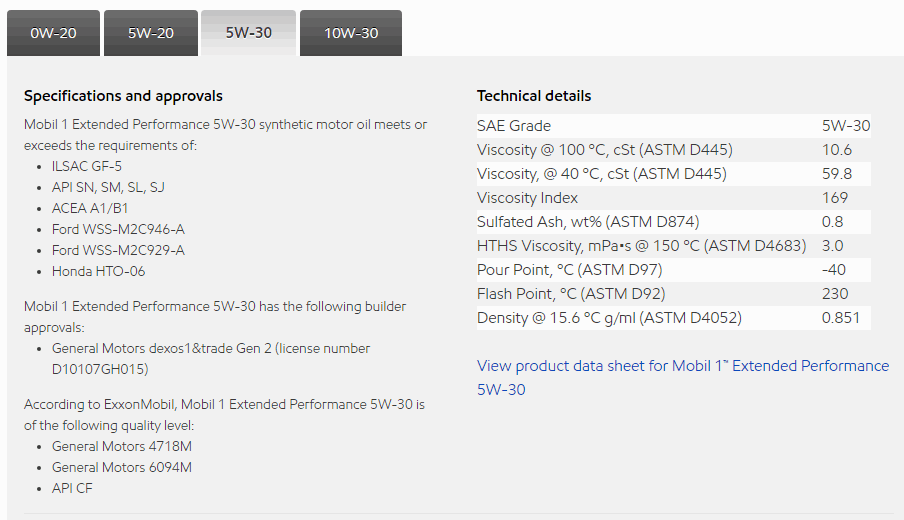Click the ACEA A1/B1 list item
Image resolution: width=904 pixels, height=520 pixels.
point(92,208)
